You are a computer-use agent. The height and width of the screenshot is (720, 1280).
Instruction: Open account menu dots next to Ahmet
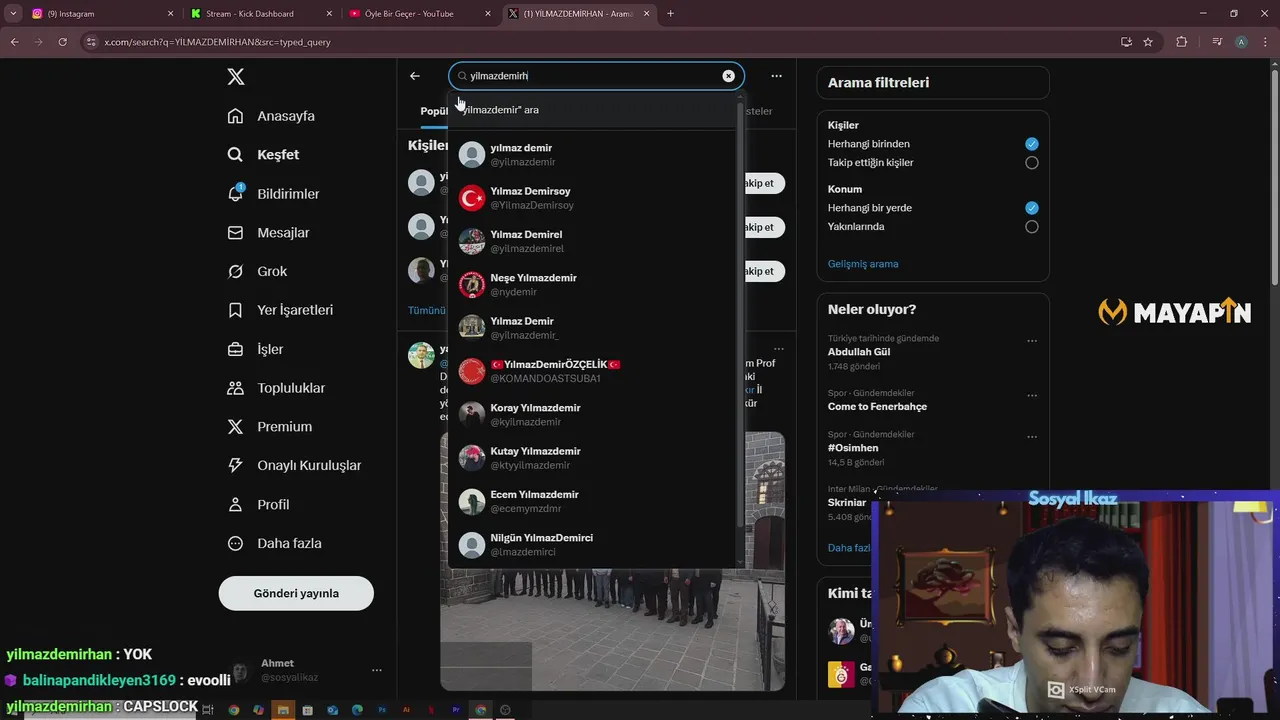pos(376,670)
